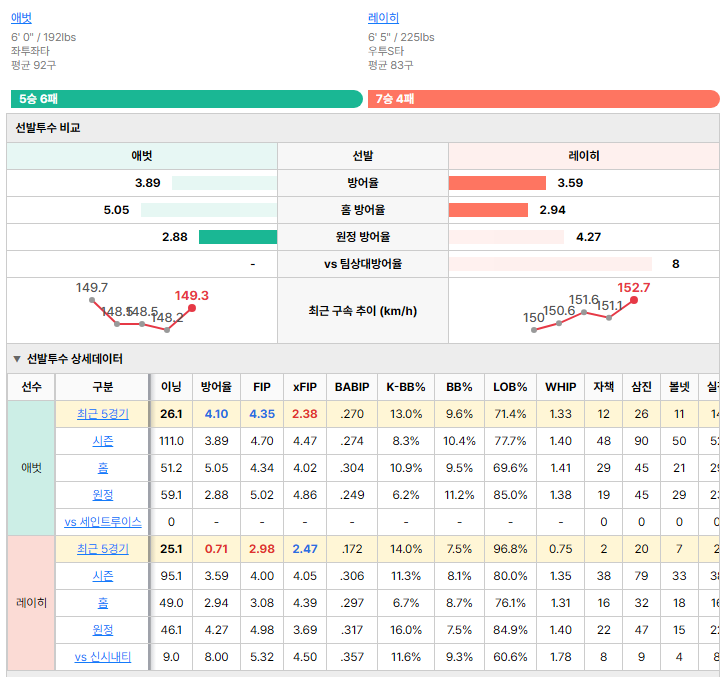
Task: Click the 우투S타 text under 레이히
Action: point(386,51)
